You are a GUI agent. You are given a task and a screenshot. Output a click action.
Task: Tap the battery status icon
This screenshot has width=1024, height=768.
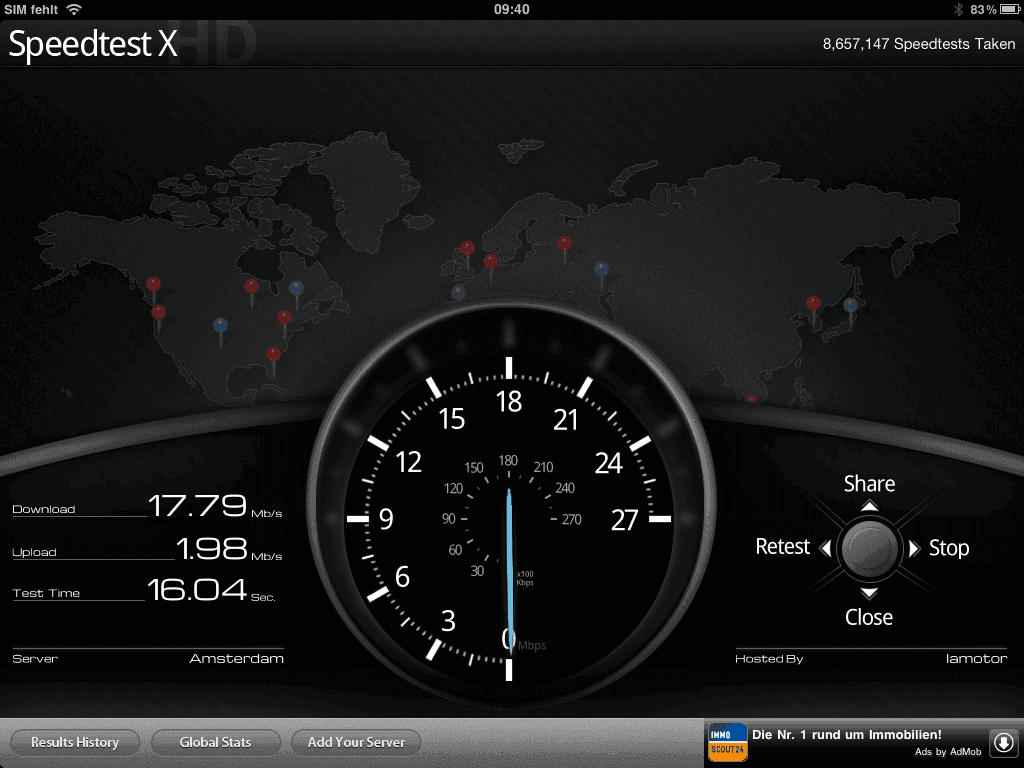[x=1009, y=9]
